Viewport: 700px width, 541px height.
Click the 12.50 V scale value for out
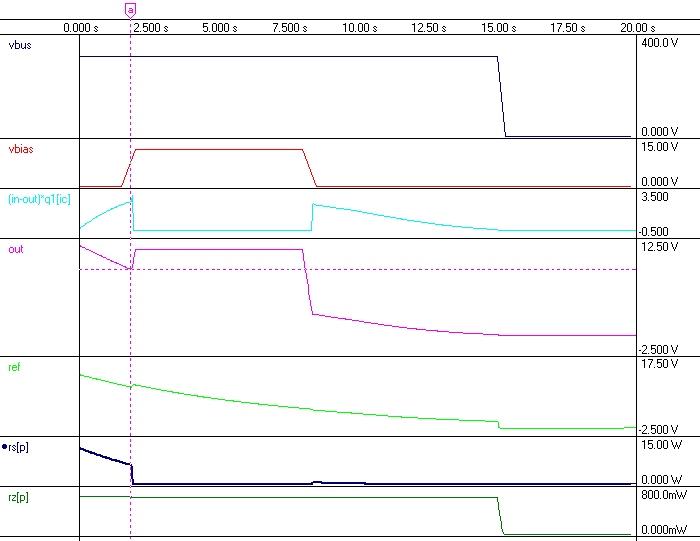(x=659, y=247)
